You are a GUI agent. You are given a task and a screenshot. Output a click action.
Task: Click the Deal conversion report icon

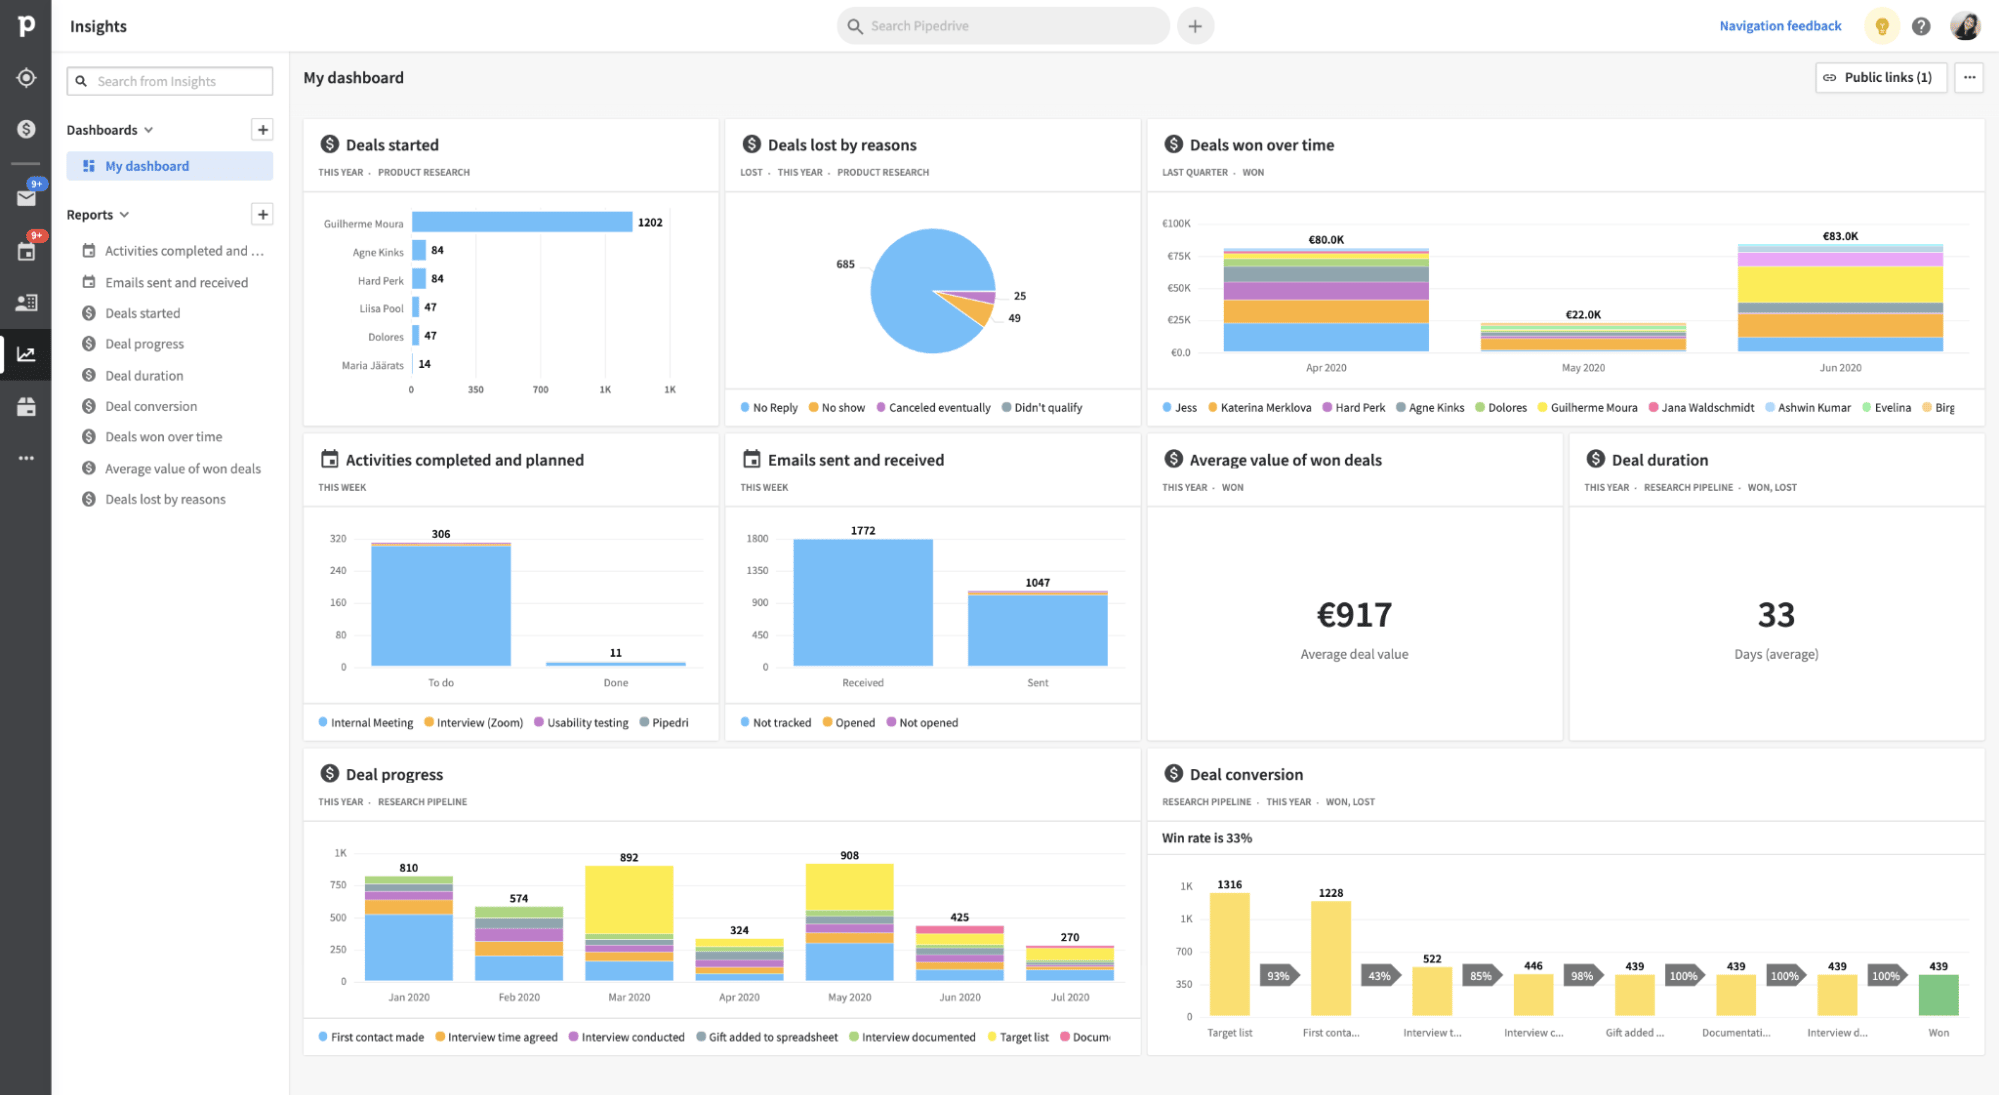[90, 405]
